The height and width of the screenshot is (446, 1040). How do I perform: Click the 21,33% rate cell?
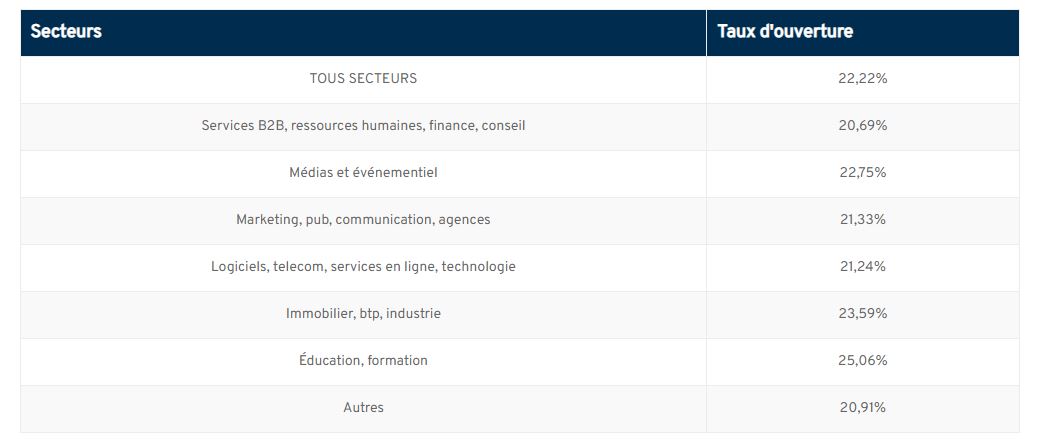point(862,220)
